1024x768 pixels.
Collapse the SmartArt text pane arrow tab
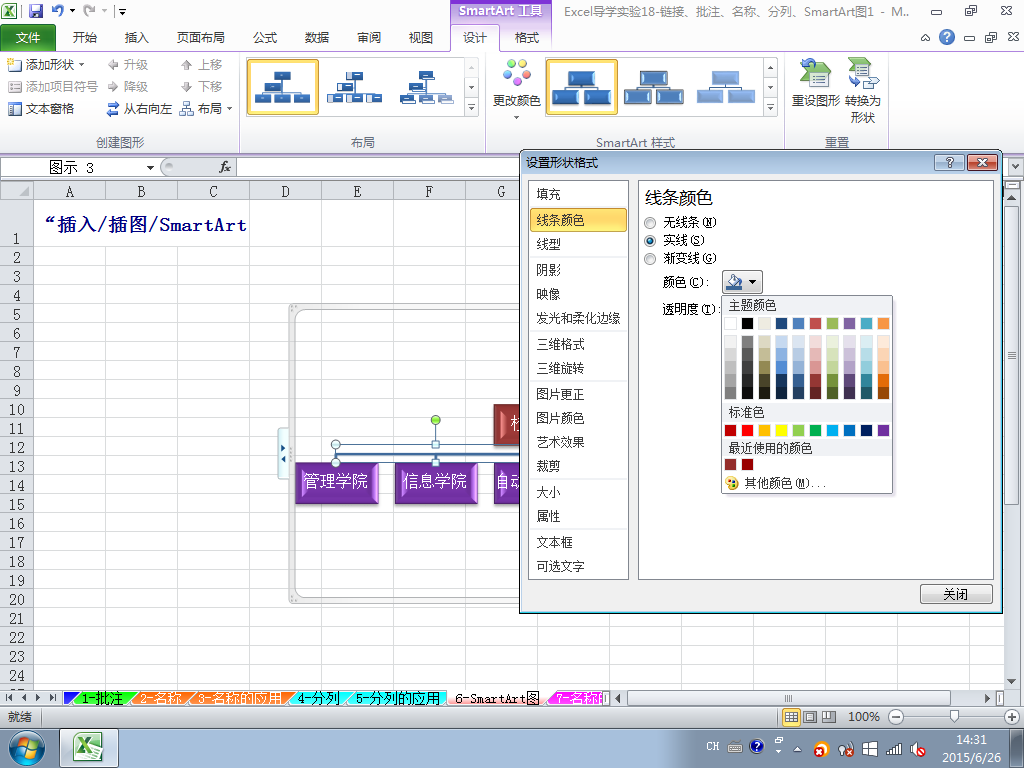(x=283, y=453)
